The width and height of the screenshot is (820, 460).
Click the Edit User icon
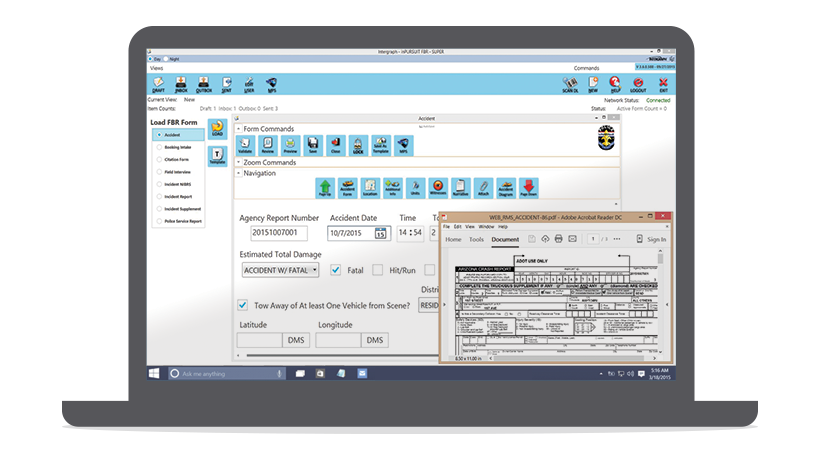249,84
